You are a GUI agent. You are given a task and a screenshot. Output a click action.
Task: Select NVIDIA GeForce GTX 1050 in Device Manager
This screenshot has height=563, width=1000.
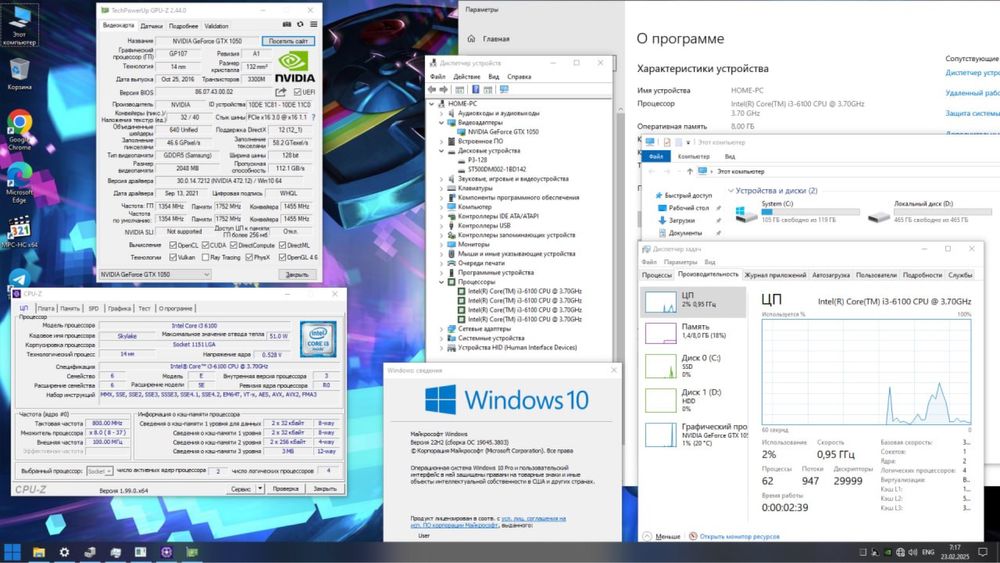coord(503,132)
